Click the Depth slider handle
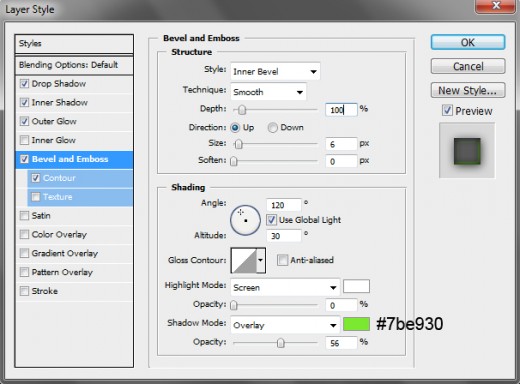Viewport: 520px width, 384px height. (242, 110)
